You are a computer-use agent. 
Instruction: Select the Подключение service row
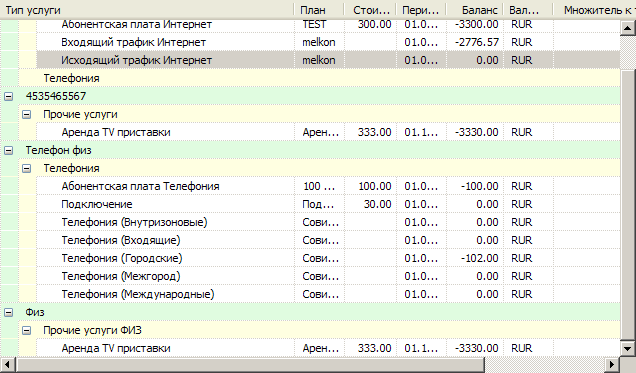[328, 204]
